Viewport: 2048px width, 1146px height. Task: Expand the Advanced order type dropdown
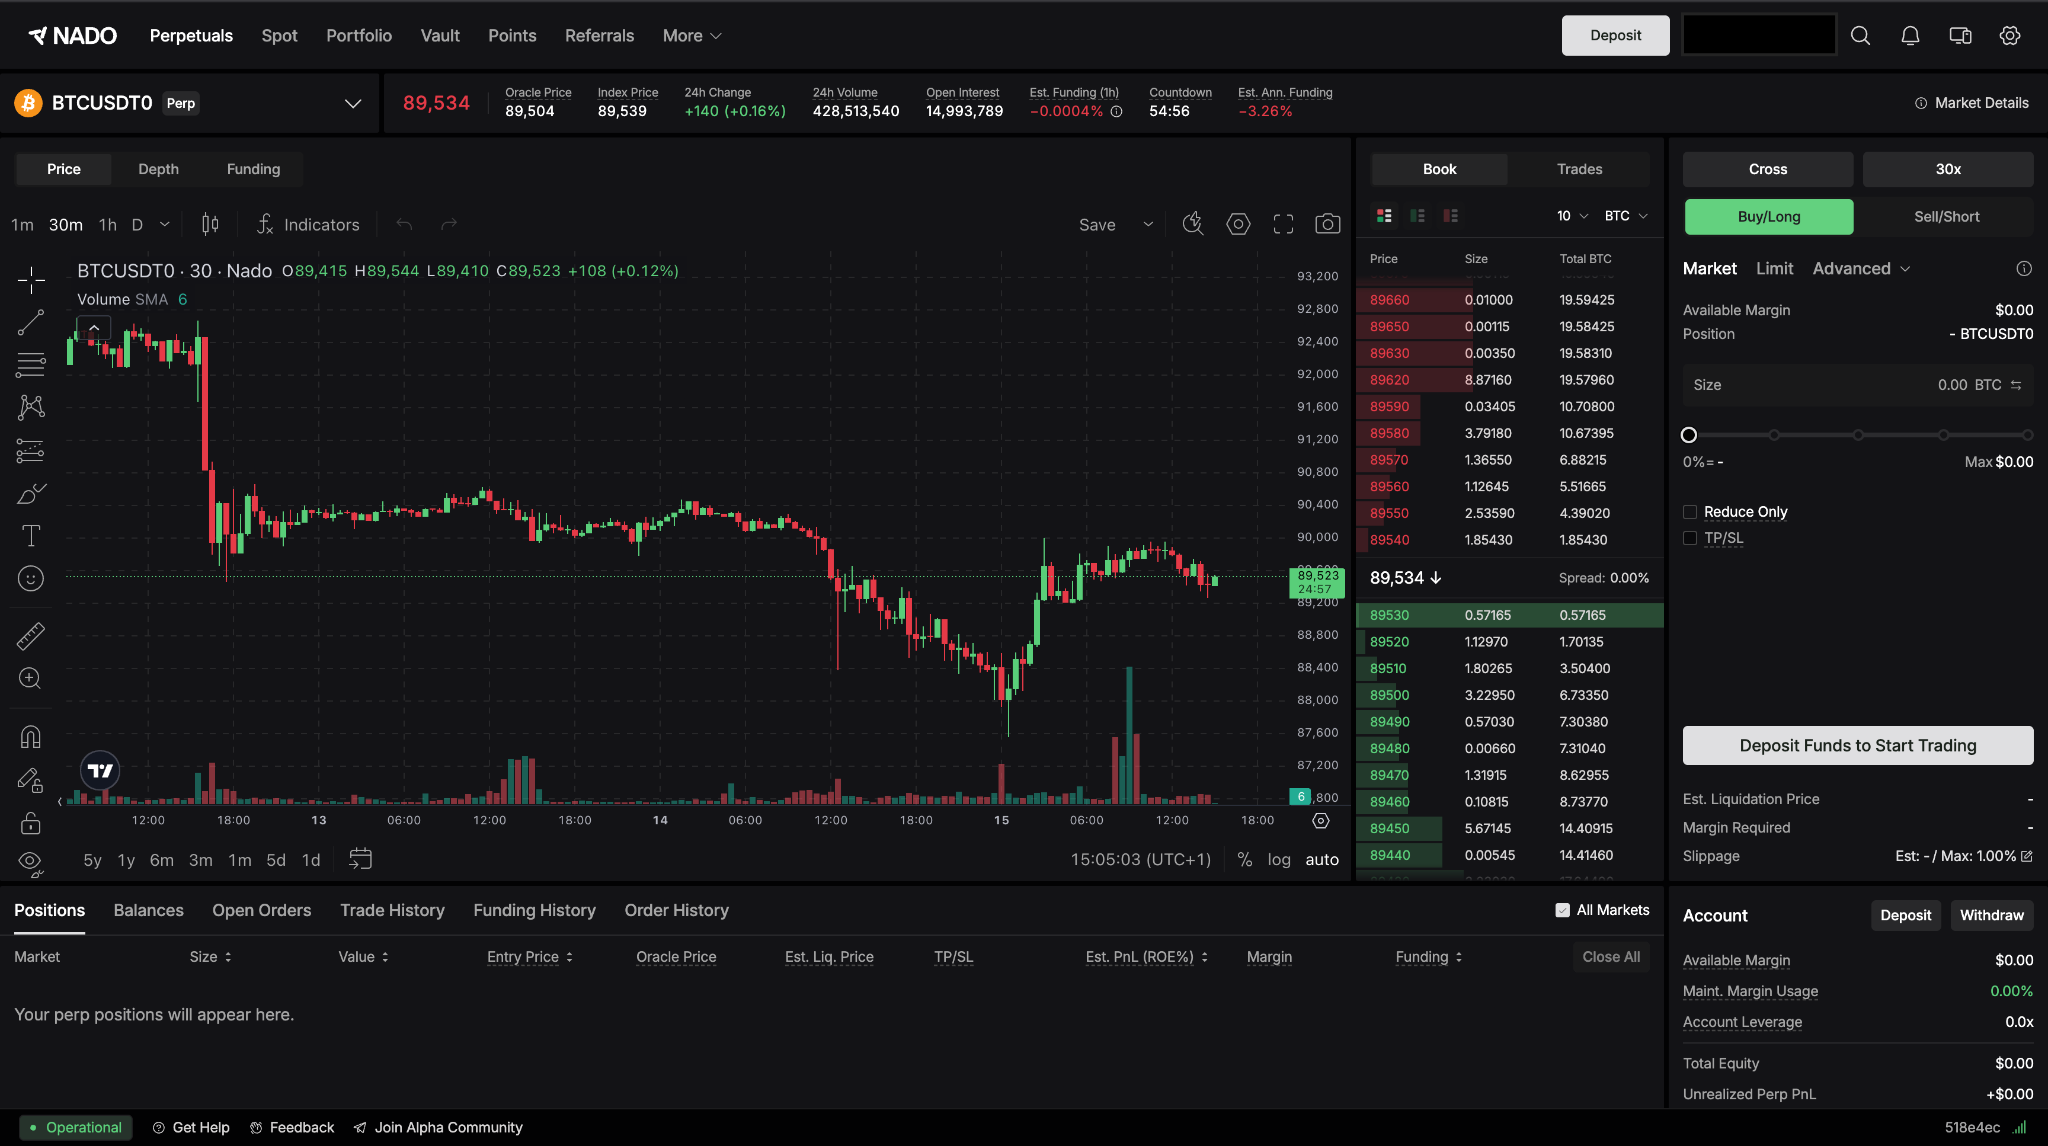point(1861,268)
